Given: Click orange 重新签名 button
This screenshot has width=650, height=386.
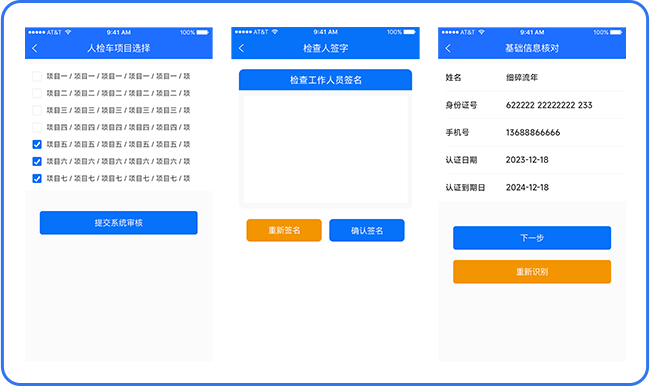Looking at the screenshot, I should (x=284, y=230).
